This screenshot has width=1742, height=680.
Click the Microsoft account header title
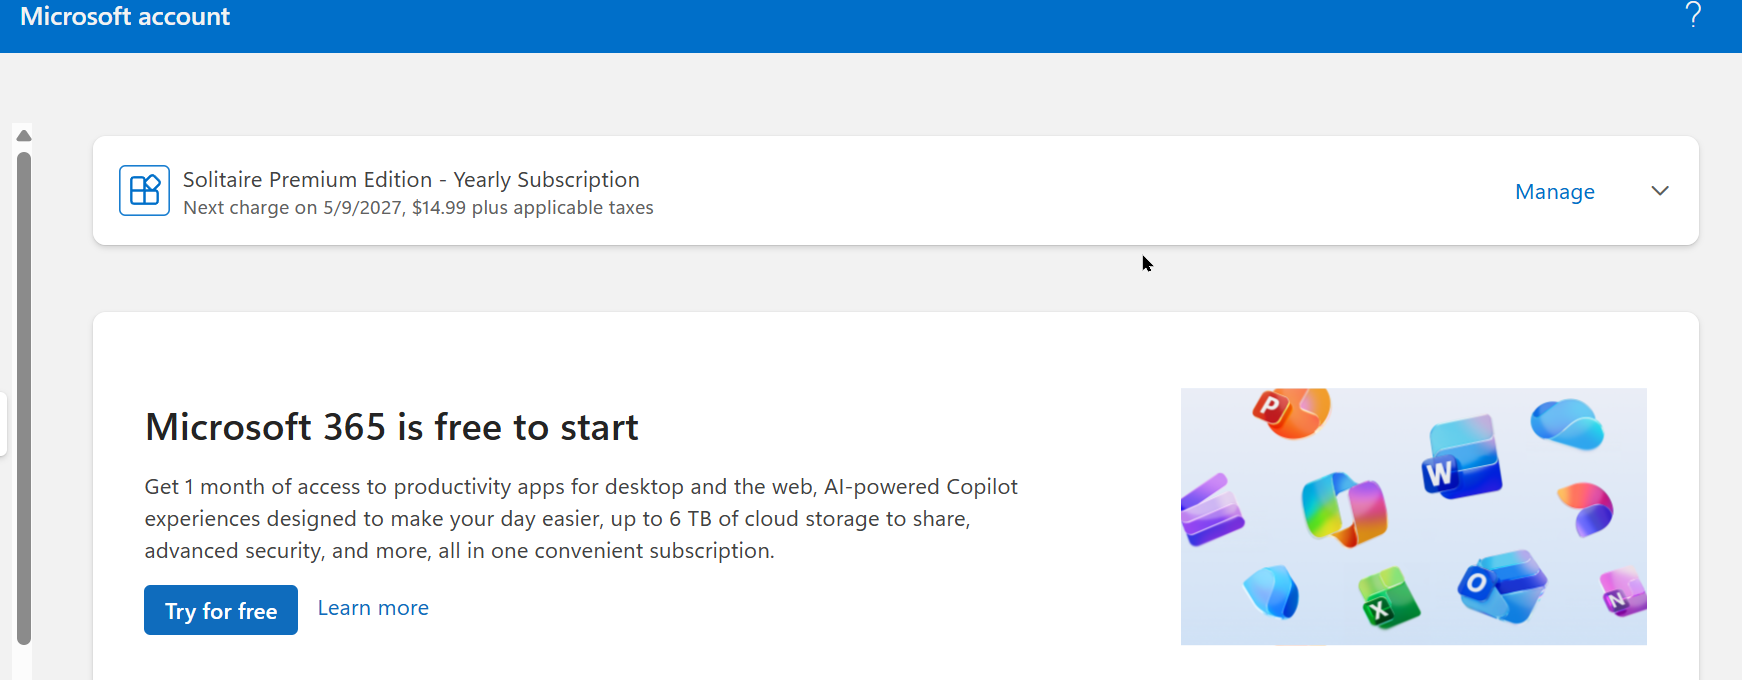click(125, 16)
